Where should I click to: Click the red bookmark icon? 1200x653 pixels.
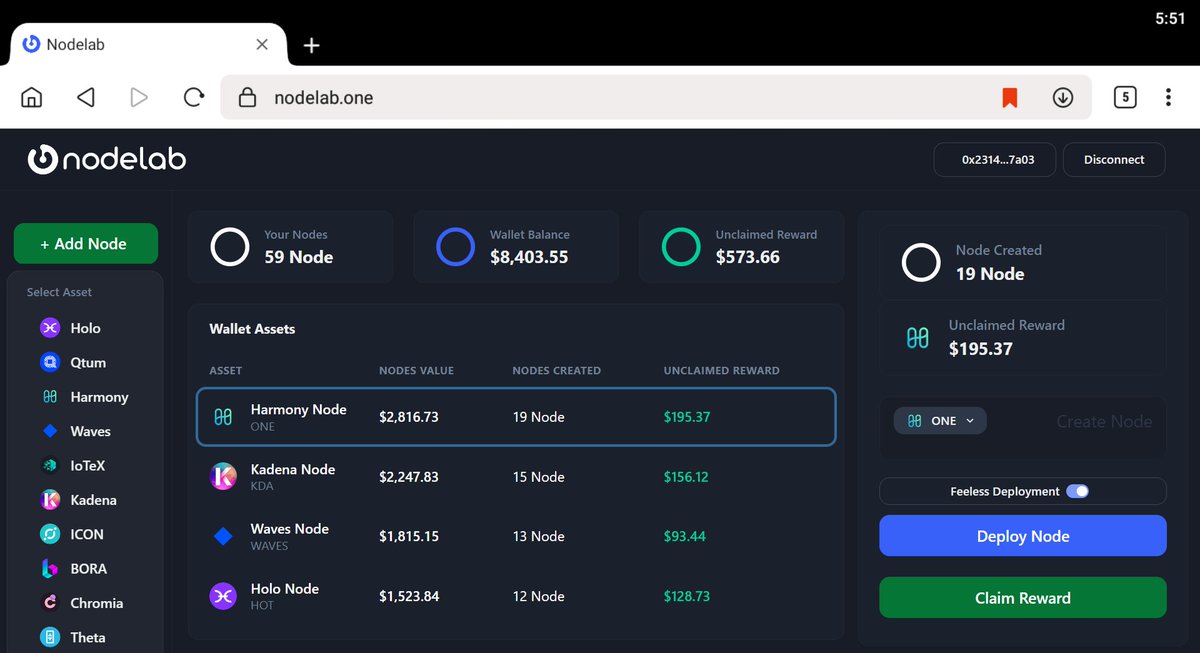click(1010, 97)
